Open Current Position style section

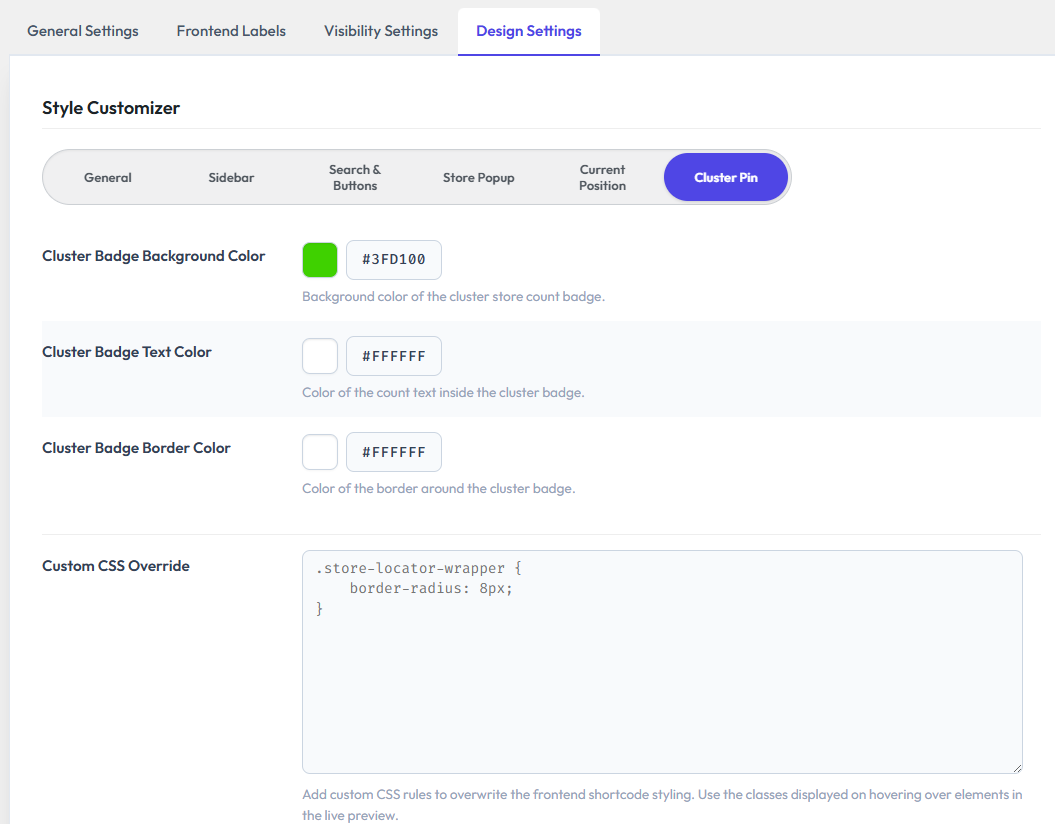coord(602,178)
